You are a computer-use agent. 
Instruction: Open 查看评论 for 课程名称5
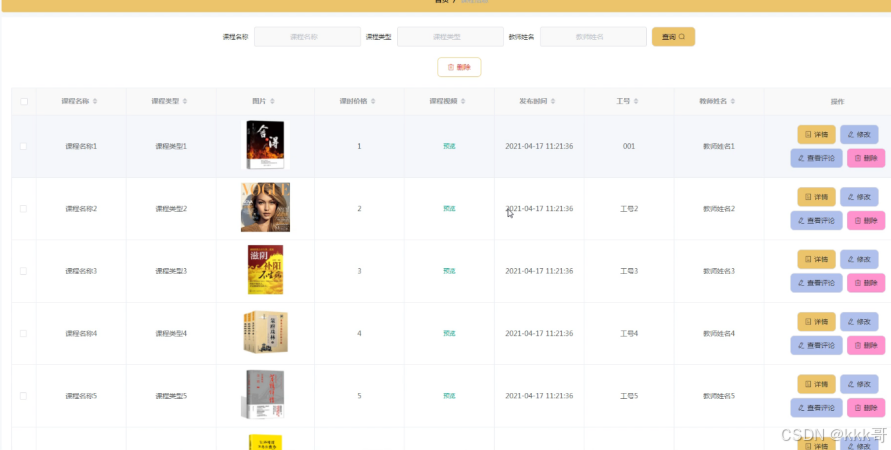pos(817,408)
